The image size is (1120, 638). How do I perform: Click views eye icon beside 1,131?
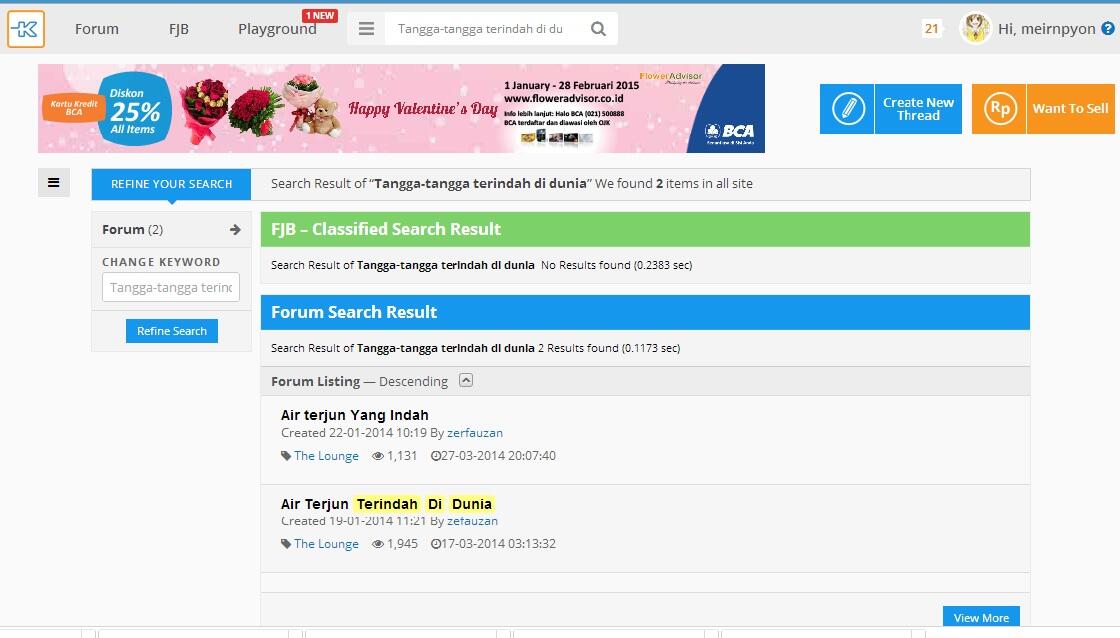[x=378, y=456]
